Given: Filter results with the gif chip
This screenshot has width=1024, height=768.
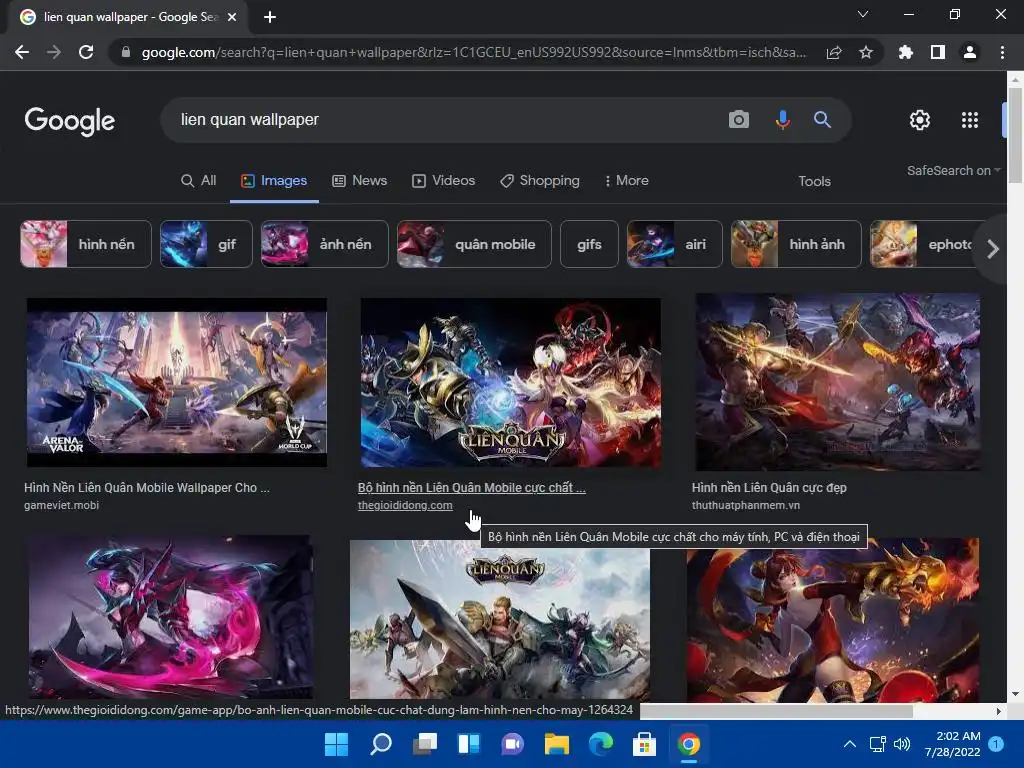Looking at the screenshot, I should [206, 244].
